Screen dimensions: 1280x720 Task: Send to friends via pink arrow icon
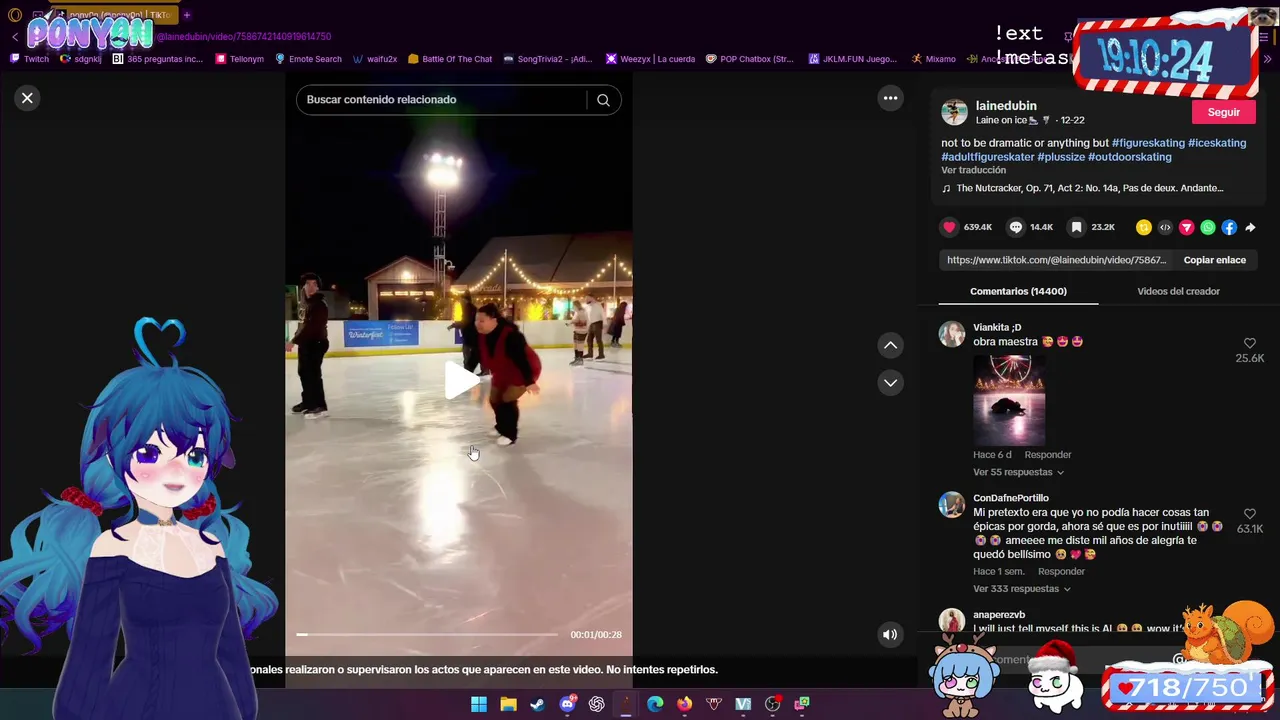tap(1187, 227)
